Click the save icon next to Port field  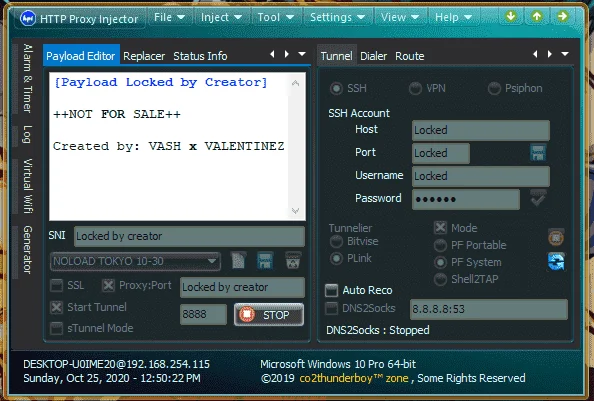click(x=538, y=153)
